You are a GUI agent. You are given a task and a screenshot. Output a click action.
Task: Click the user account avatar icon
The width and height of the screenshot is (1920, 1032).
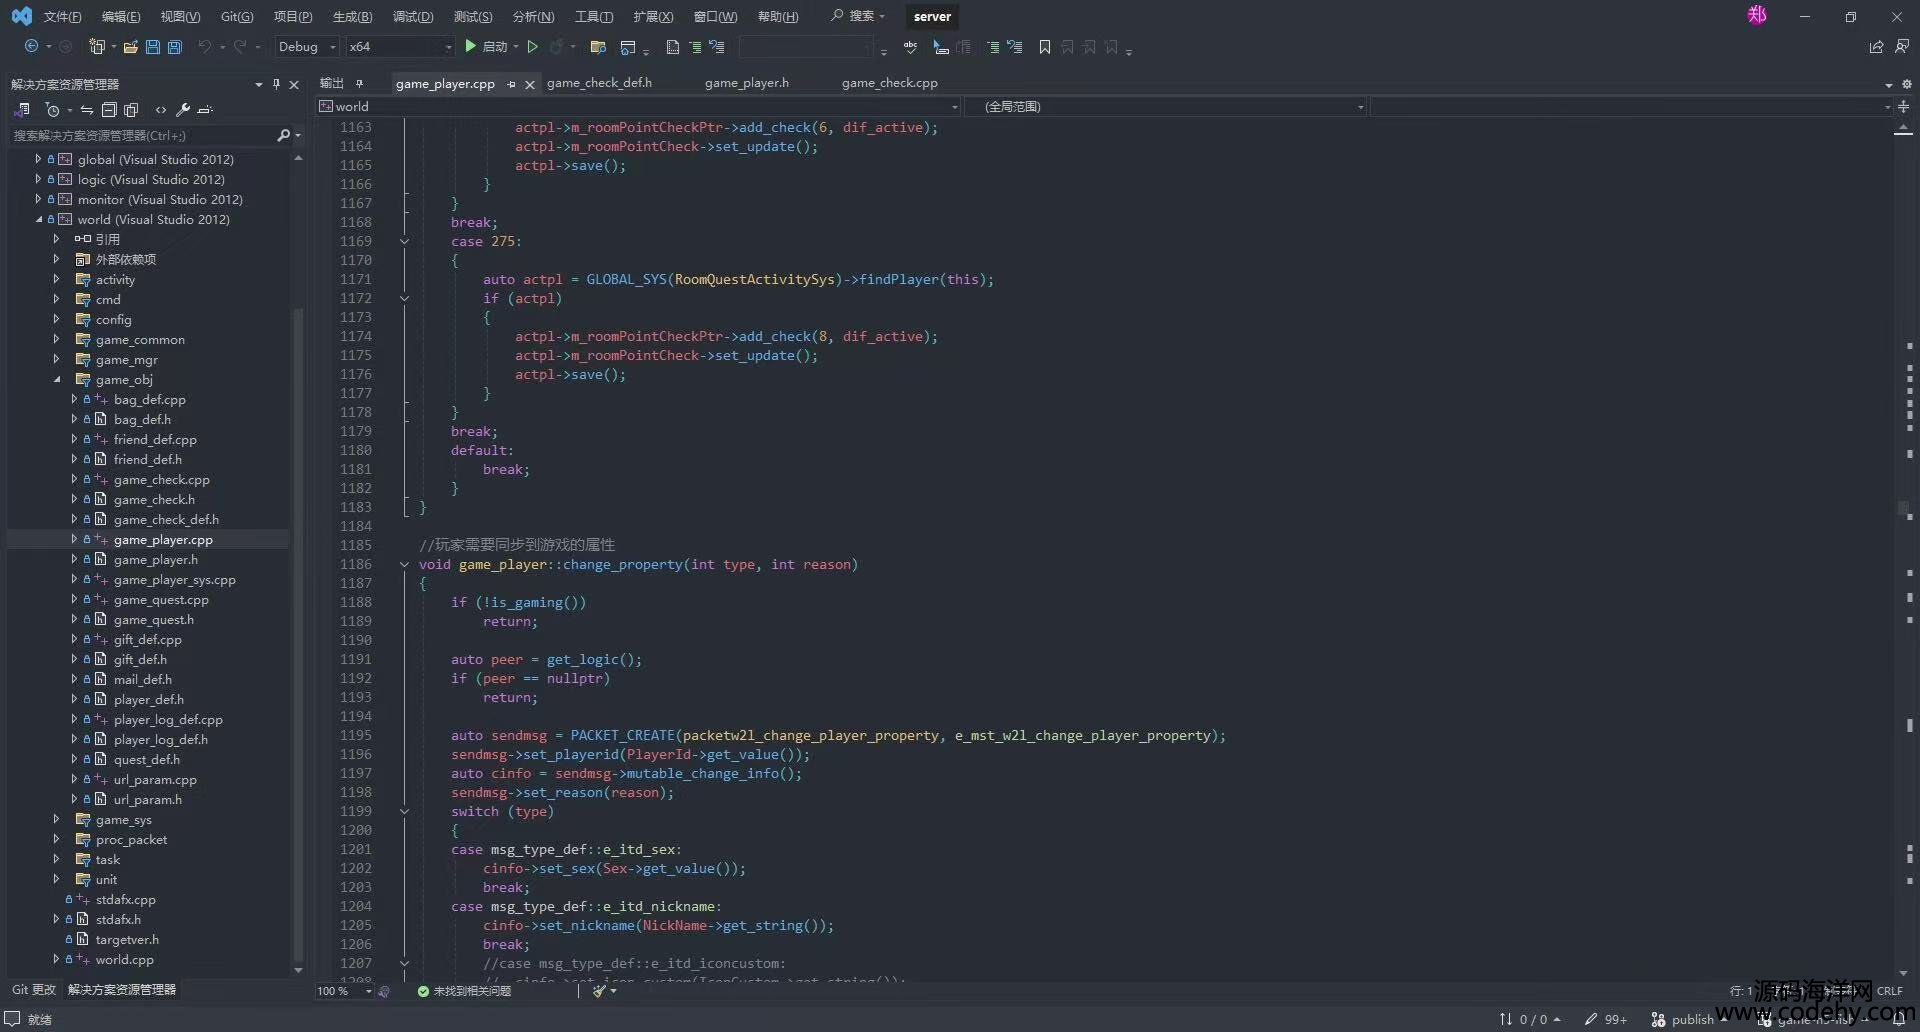point(1757,16)
